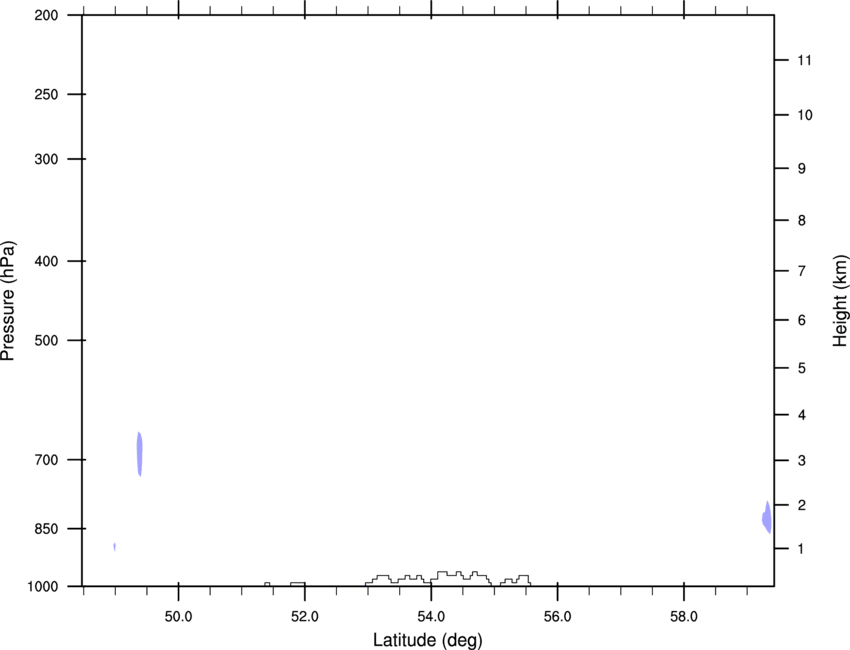Click the small blue speck below 850 hPa
Screen dimensions: 850x650
click(x=114, y=546)
